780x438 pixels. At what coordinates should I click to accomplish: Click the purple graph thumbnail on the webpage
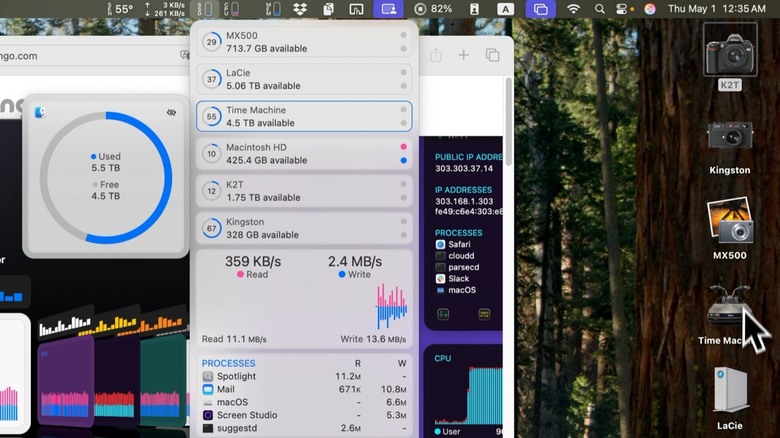click(x=65, y=381)
